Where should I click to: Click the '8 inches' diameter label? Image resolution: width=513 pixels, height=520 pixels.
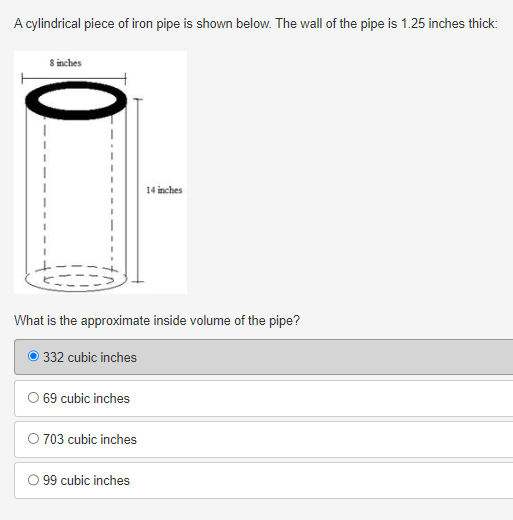point(66,63)
